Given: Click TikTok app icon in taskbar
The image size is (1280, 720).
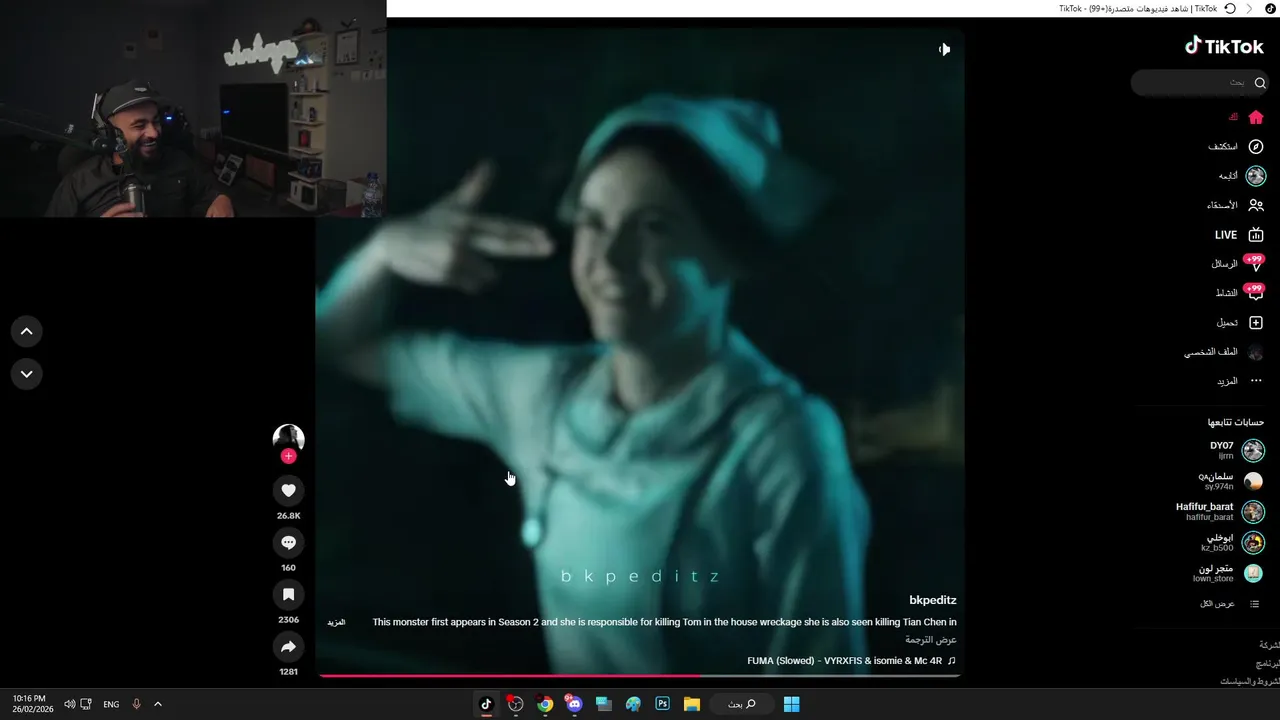Looking at the screenshot, I should tap(486, 704).
